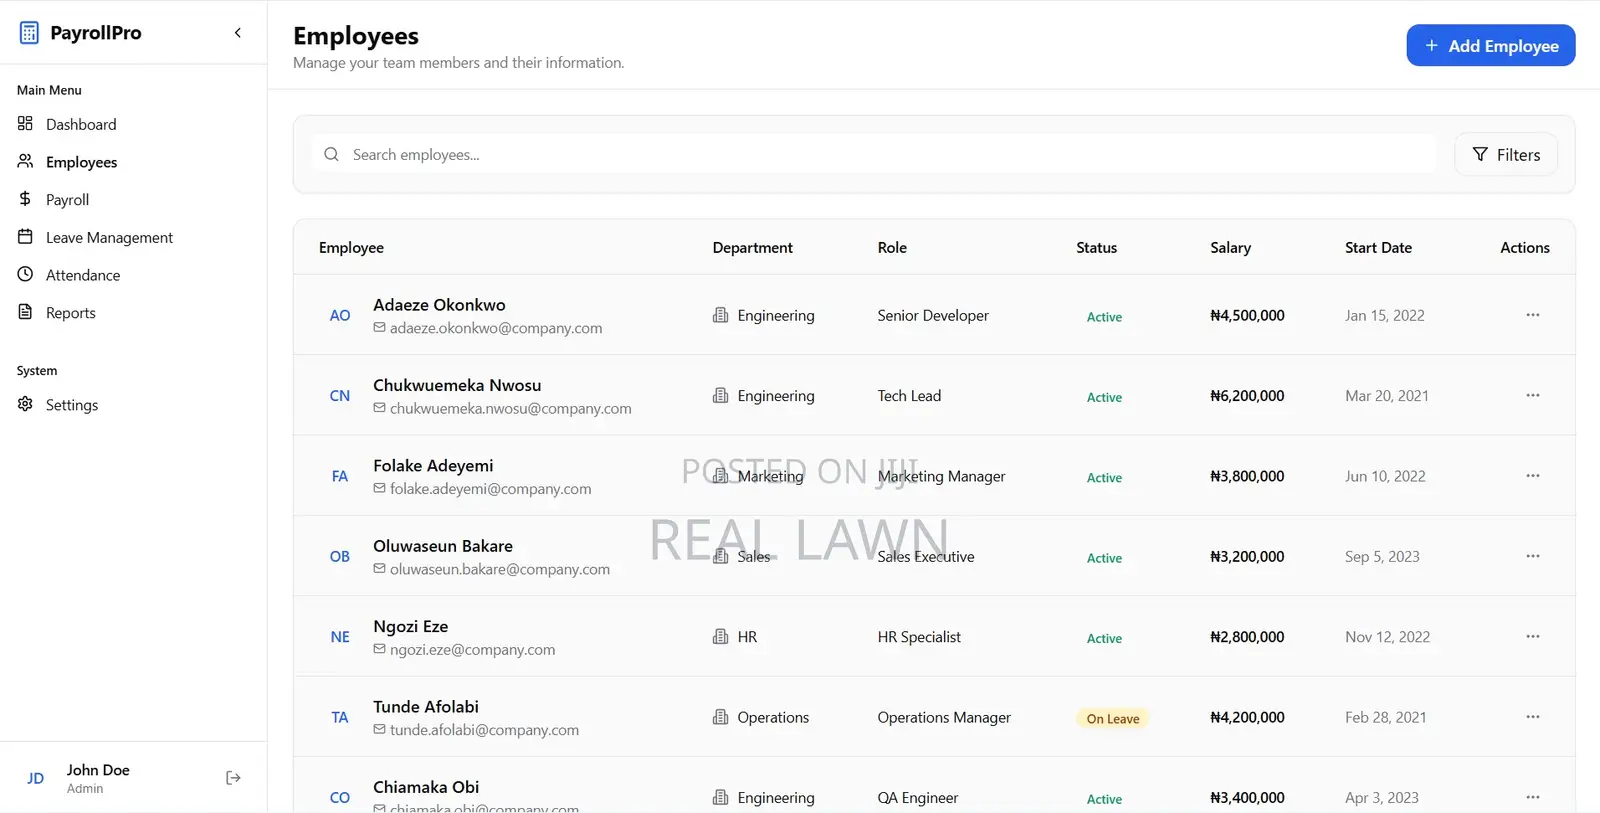Click the building icon next to Operations
Viewport: 1600px width, 813px height.
[x=720, y=717]
